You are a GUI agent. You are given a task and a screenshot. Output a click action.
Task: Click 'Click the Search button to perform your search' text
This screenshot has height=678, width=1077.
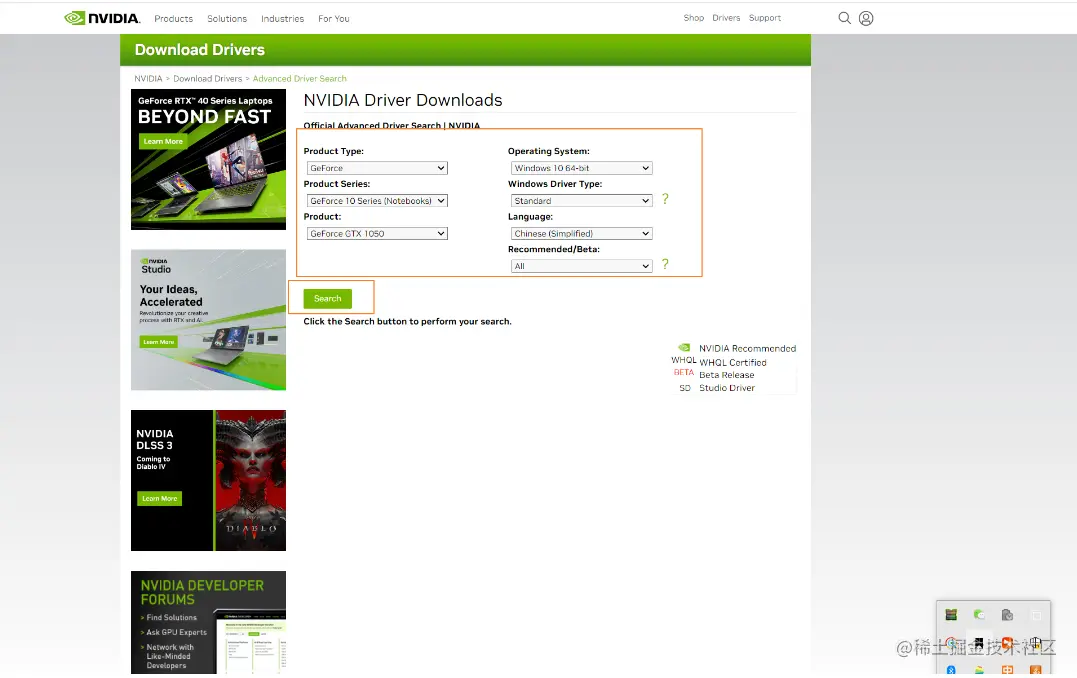pos(407,321)
